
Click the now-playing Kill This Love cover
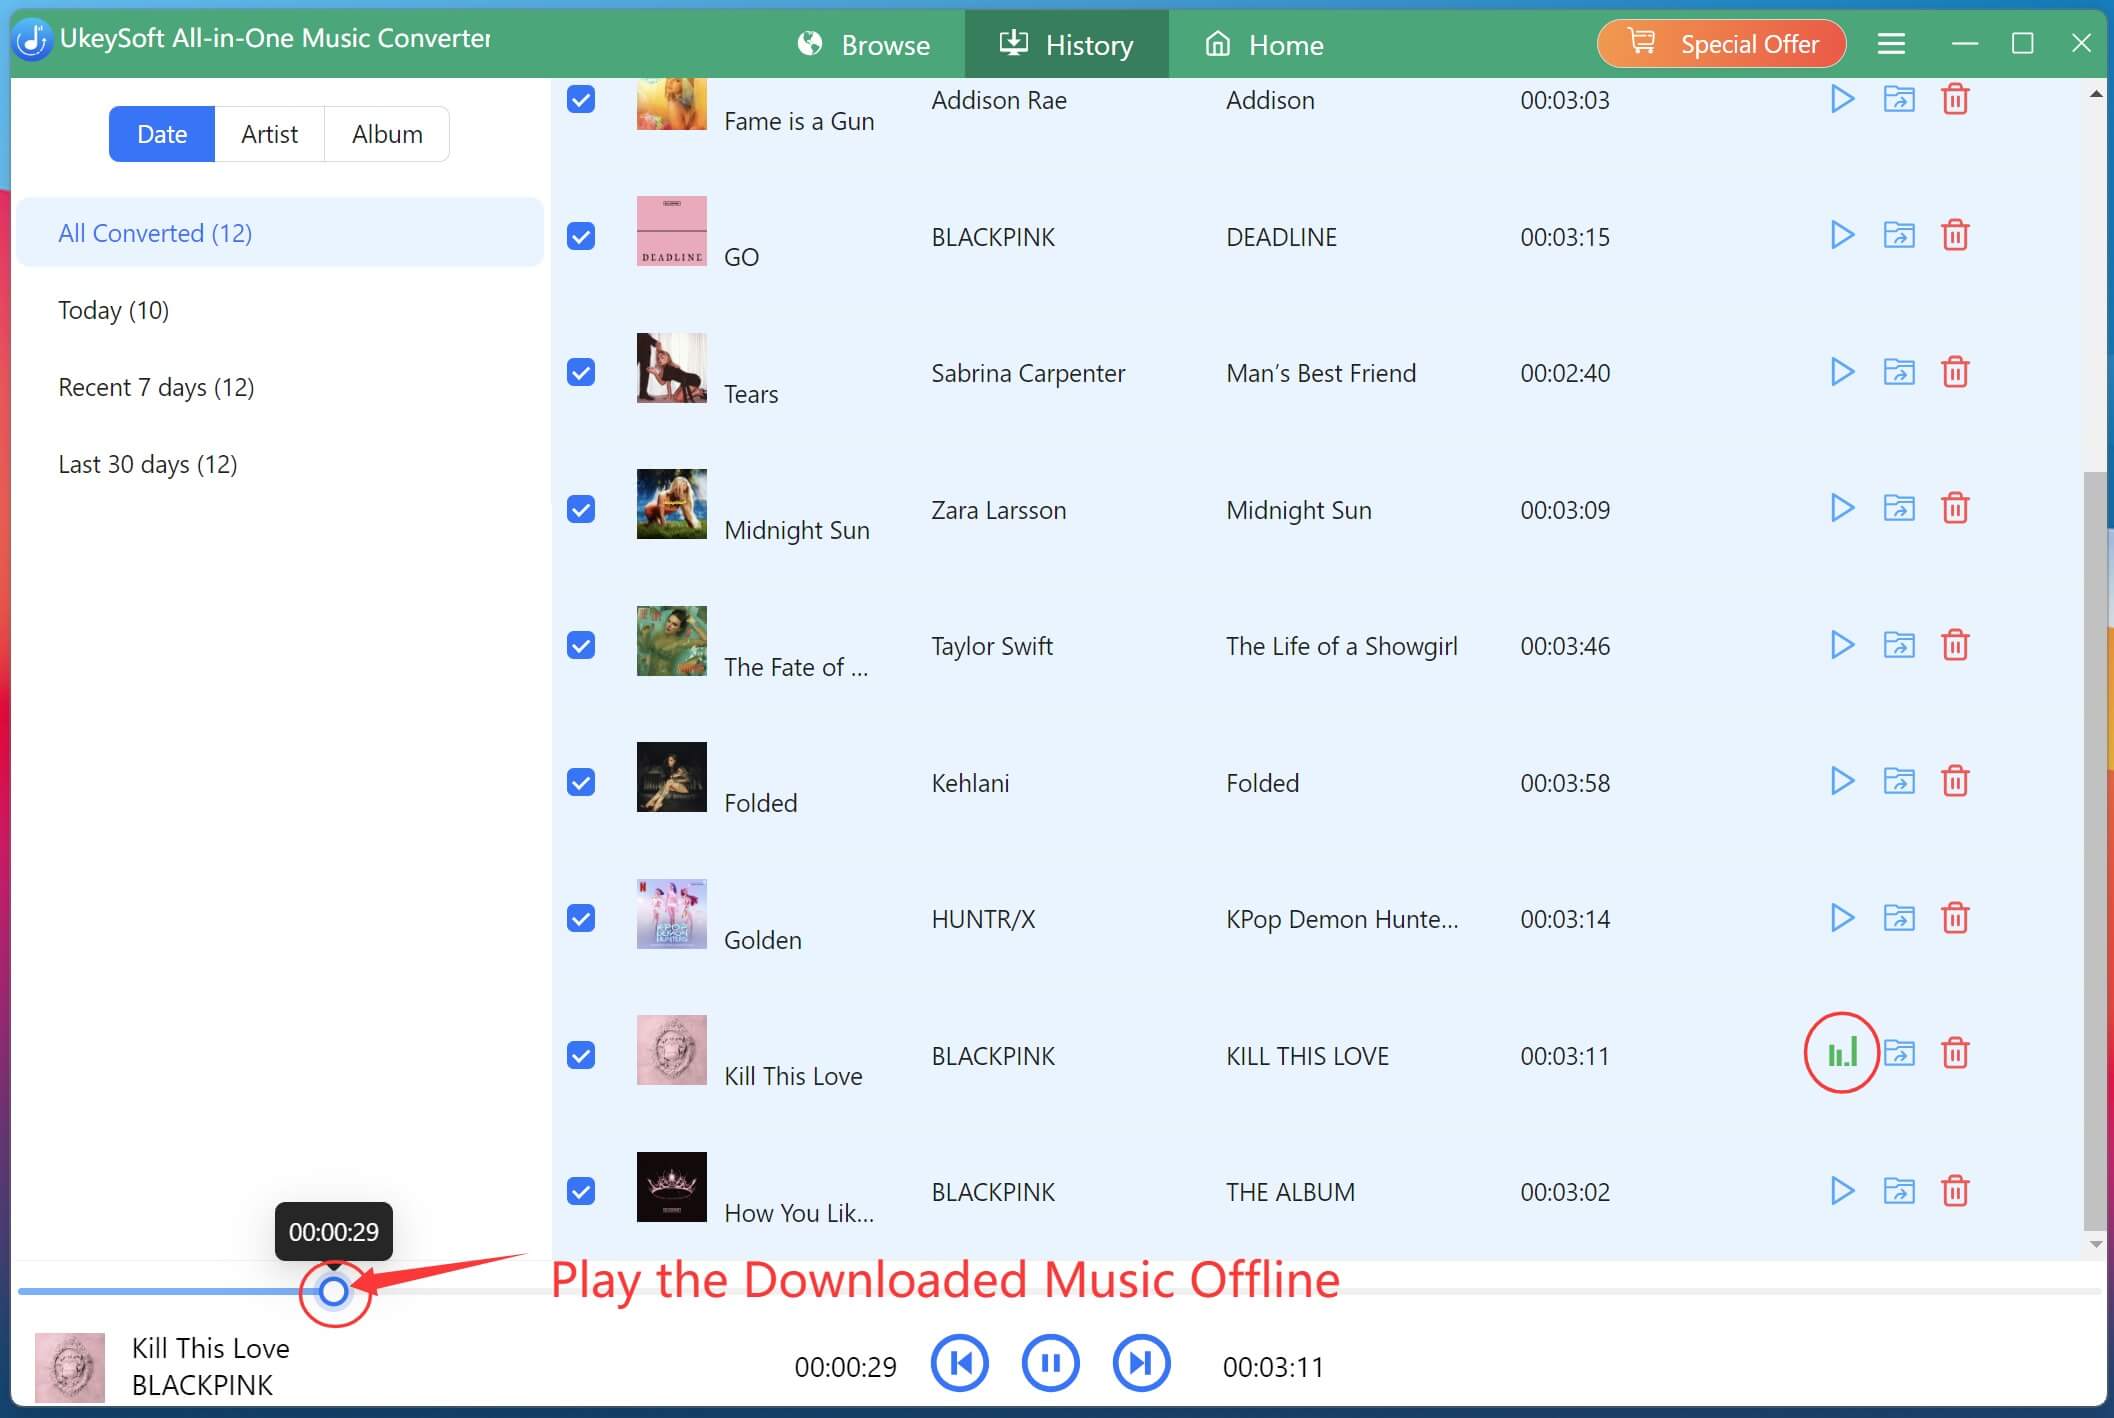tap(70, 1367)
